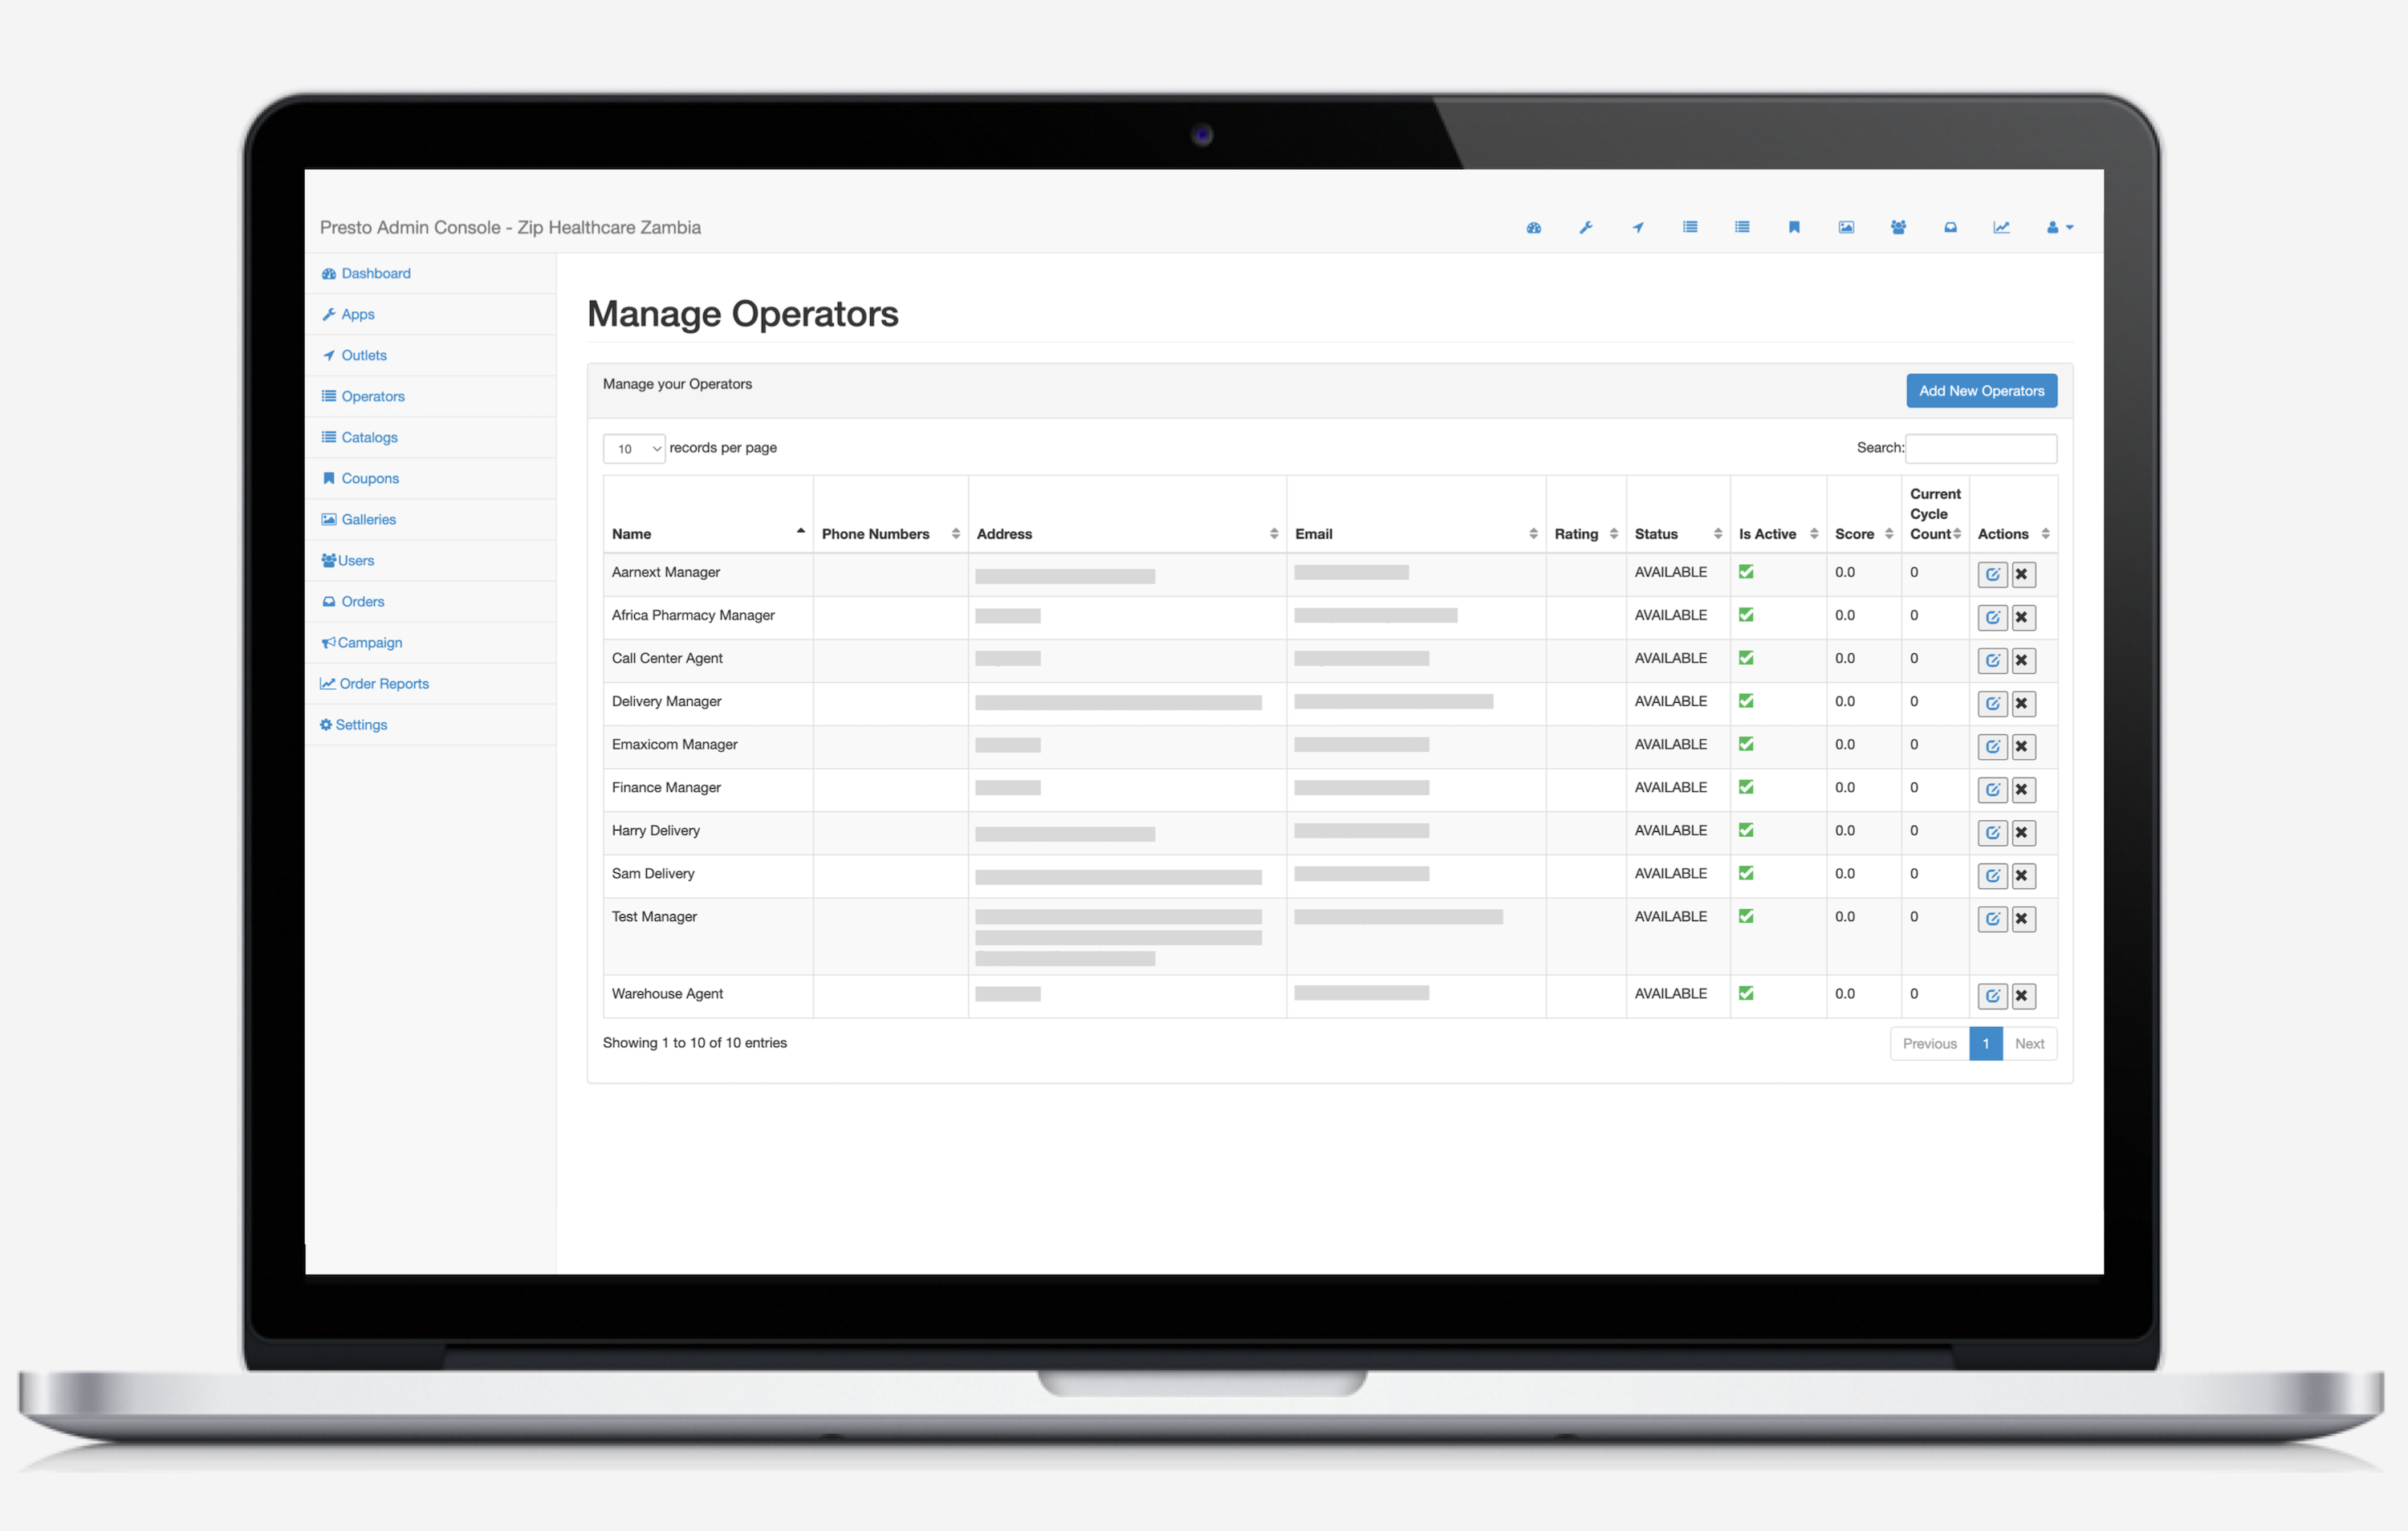Open the user account dropdown at top right
Screen dimensions: 2408x1531
pos(2058,227)
